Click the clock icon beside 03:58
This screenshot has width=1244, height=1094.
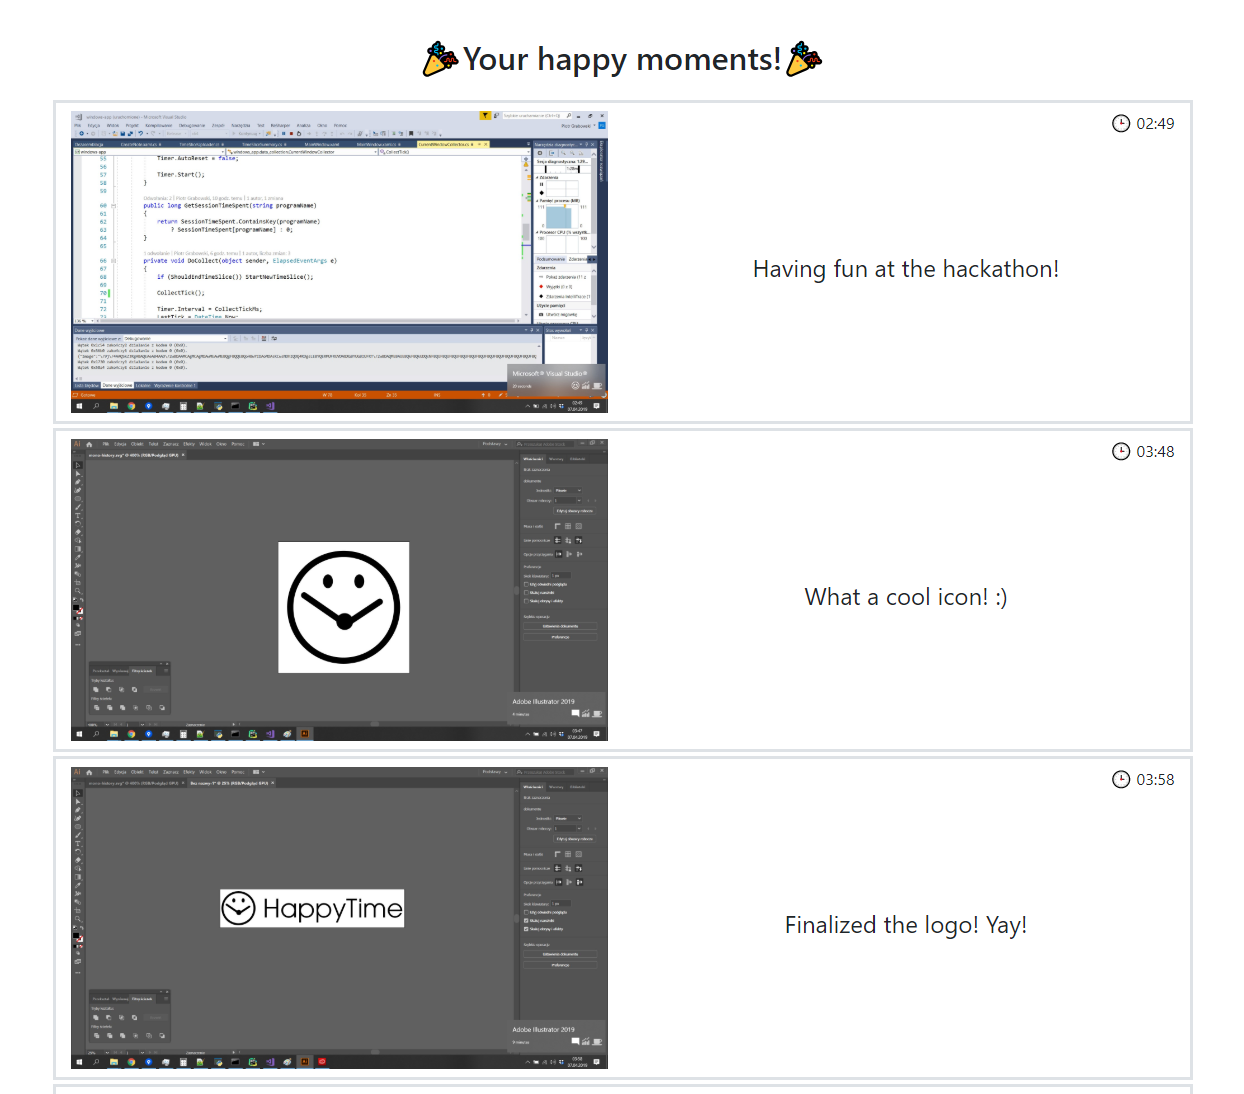(x=1121, y=779)
